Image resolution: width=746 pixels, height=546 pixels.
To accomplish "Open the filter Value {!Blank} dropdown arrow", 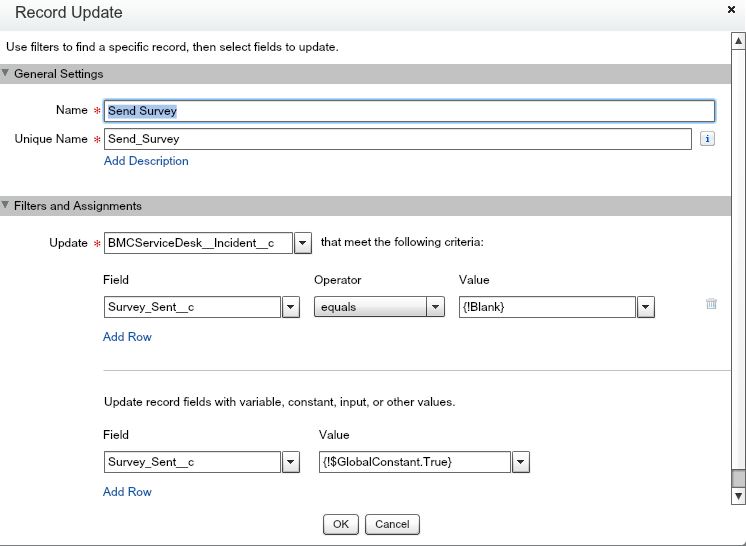I will [x=645, y=308].
